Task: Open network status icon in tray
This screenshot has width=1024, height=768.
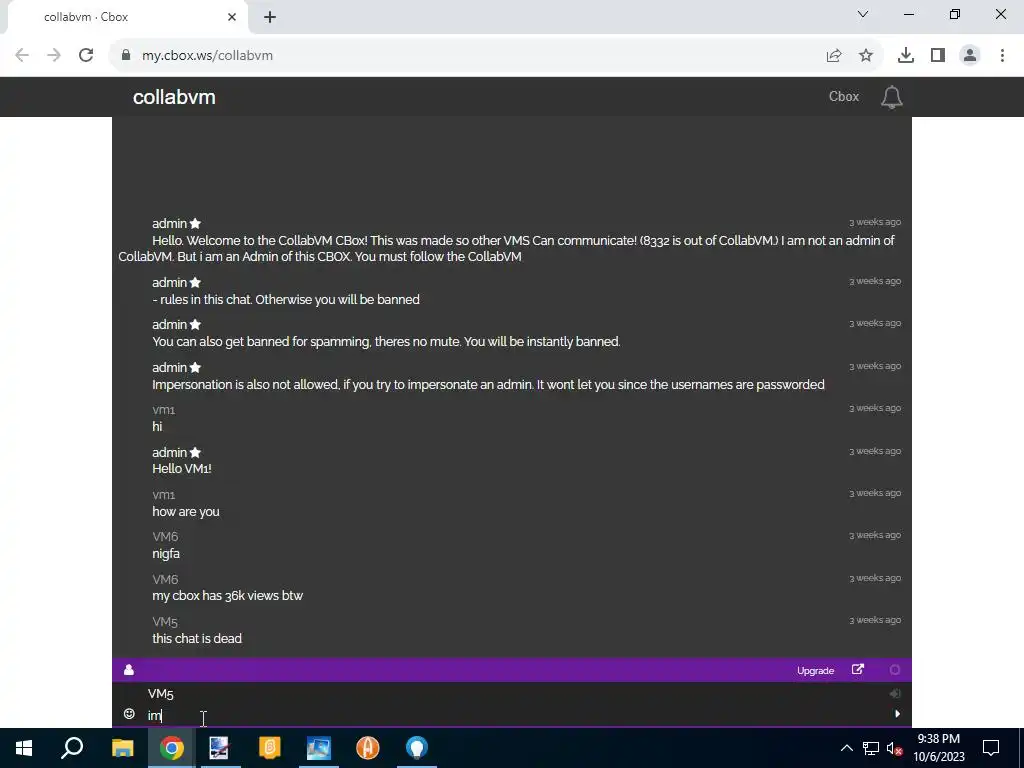Action: coord(871,748)
